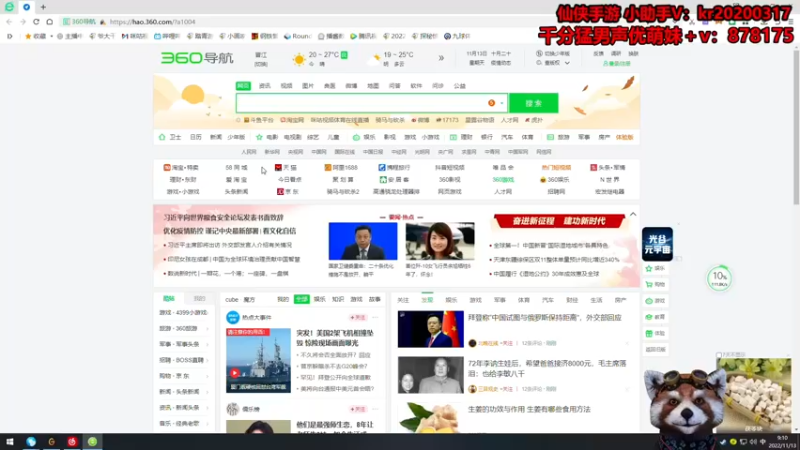
Task: Open the bookmarks dropdown arrow next to 收藏
Action: [x=52, y=36]
